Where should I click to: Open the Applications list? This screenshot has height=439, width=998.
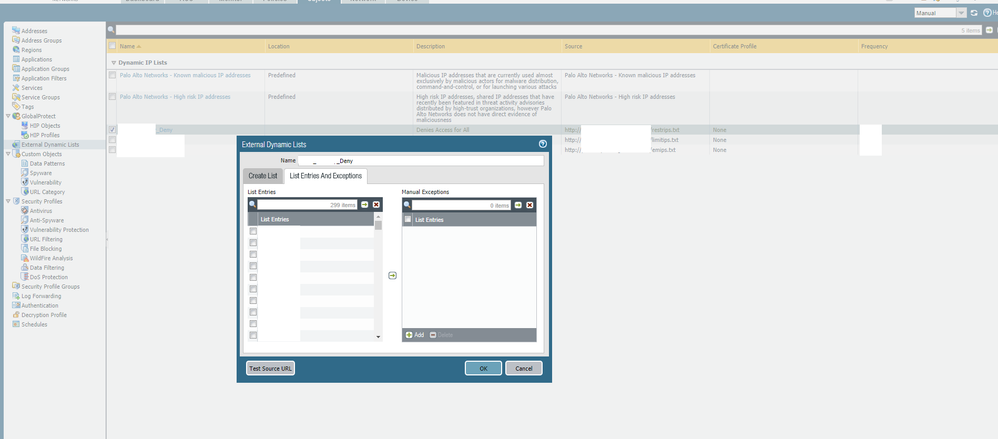coord(36,59)
